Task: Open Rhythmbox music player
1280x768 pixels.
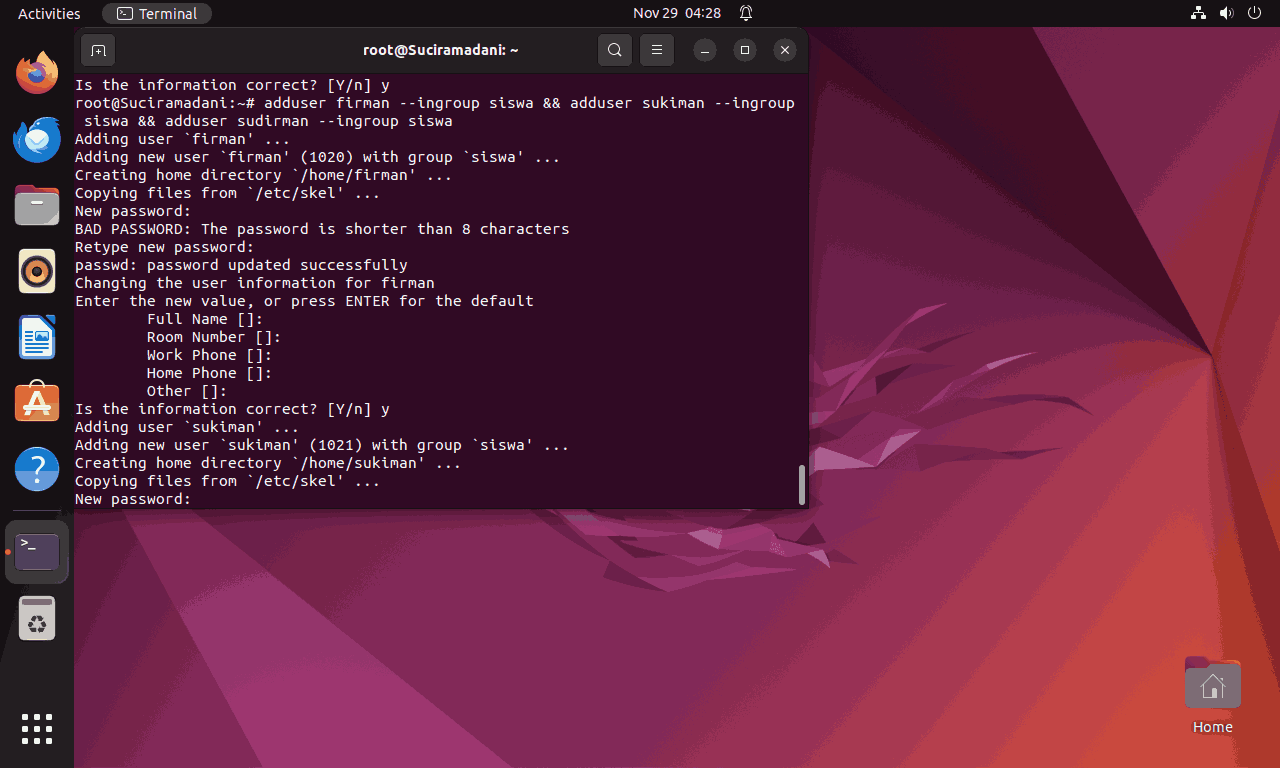Action: (37, 271)
